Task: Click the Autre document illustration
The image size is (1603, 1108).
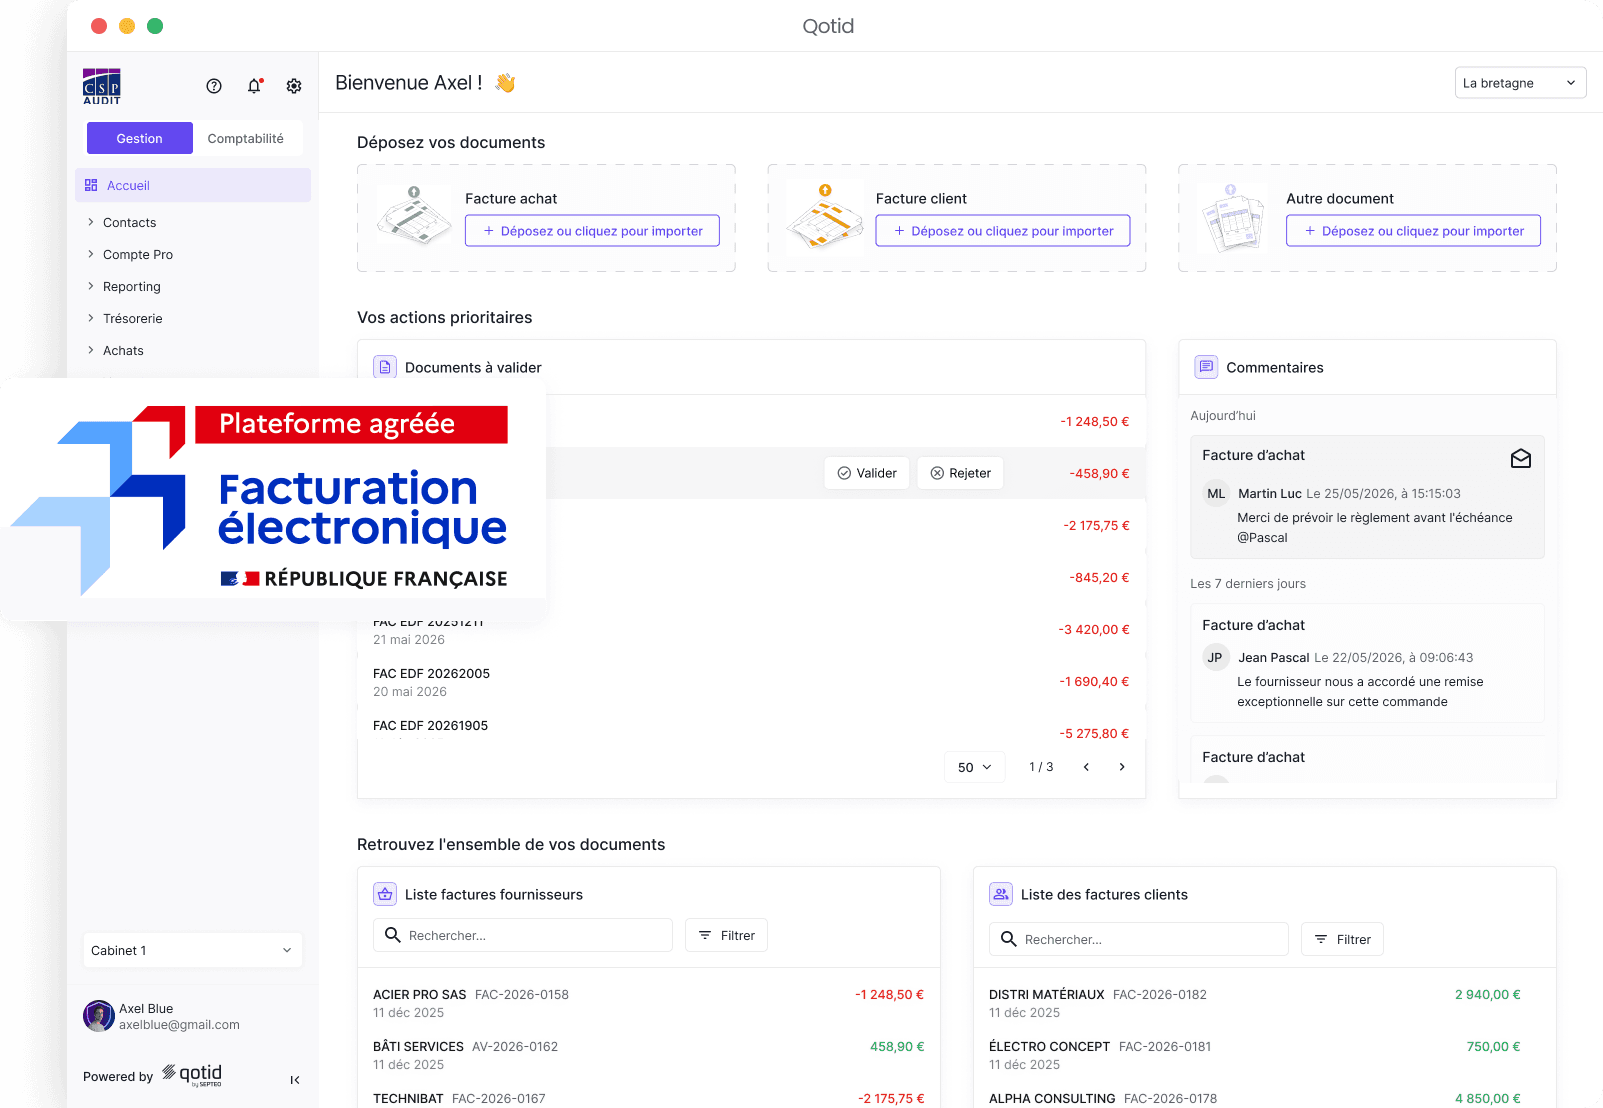Action: (x=1233, y=217)
